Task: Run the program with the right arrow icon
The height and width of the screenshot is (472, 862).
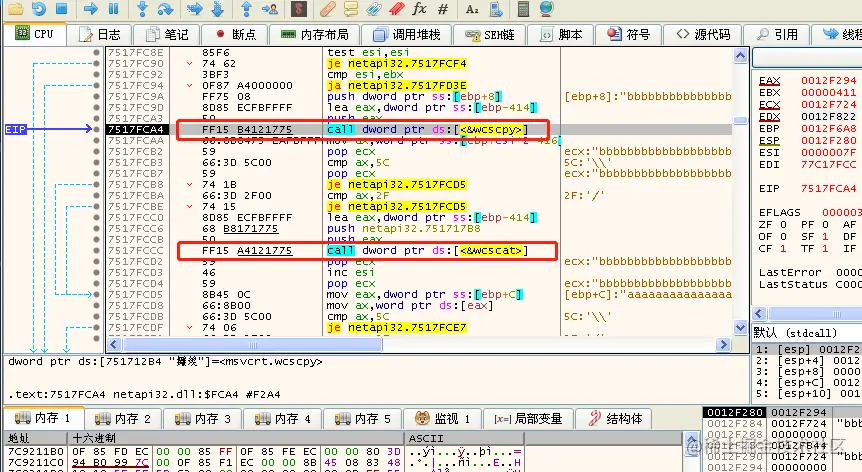Action: [91, 8]
